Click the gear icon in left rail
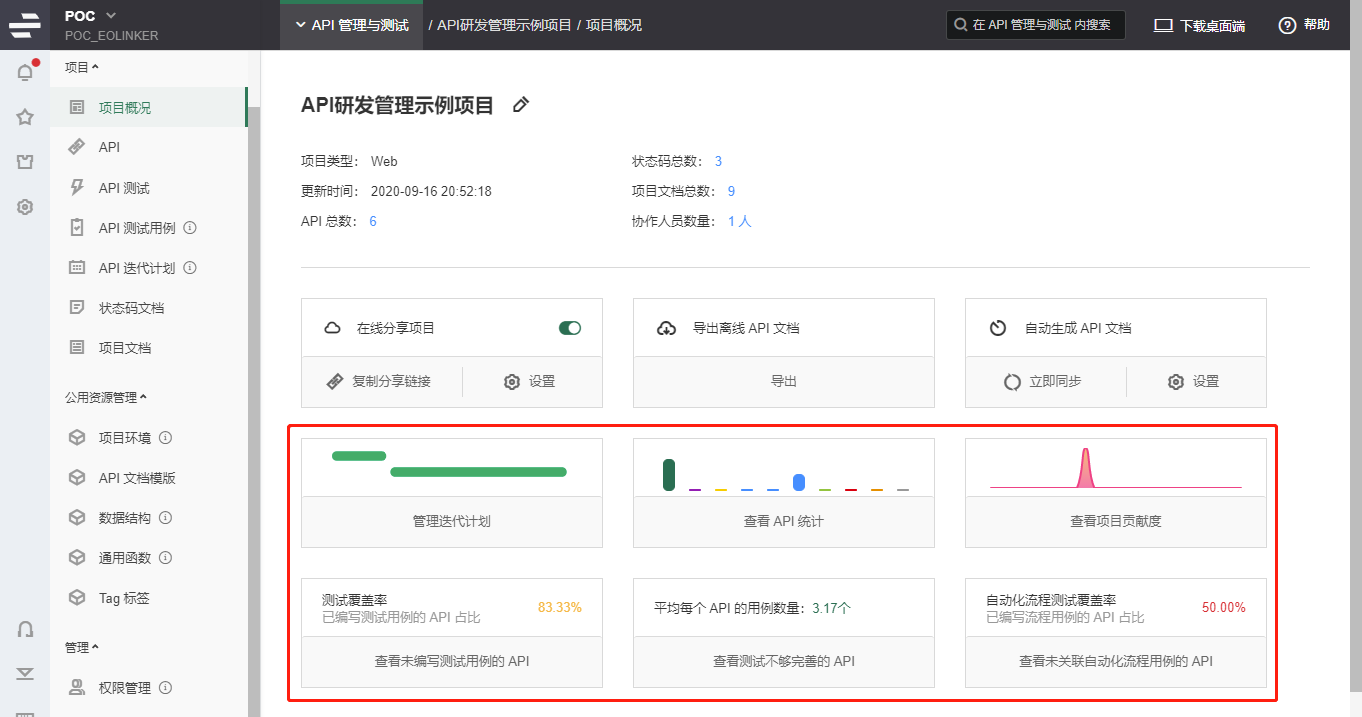Image resolution: width=1362 pixels, height=717 pixels. coord(25,207)
